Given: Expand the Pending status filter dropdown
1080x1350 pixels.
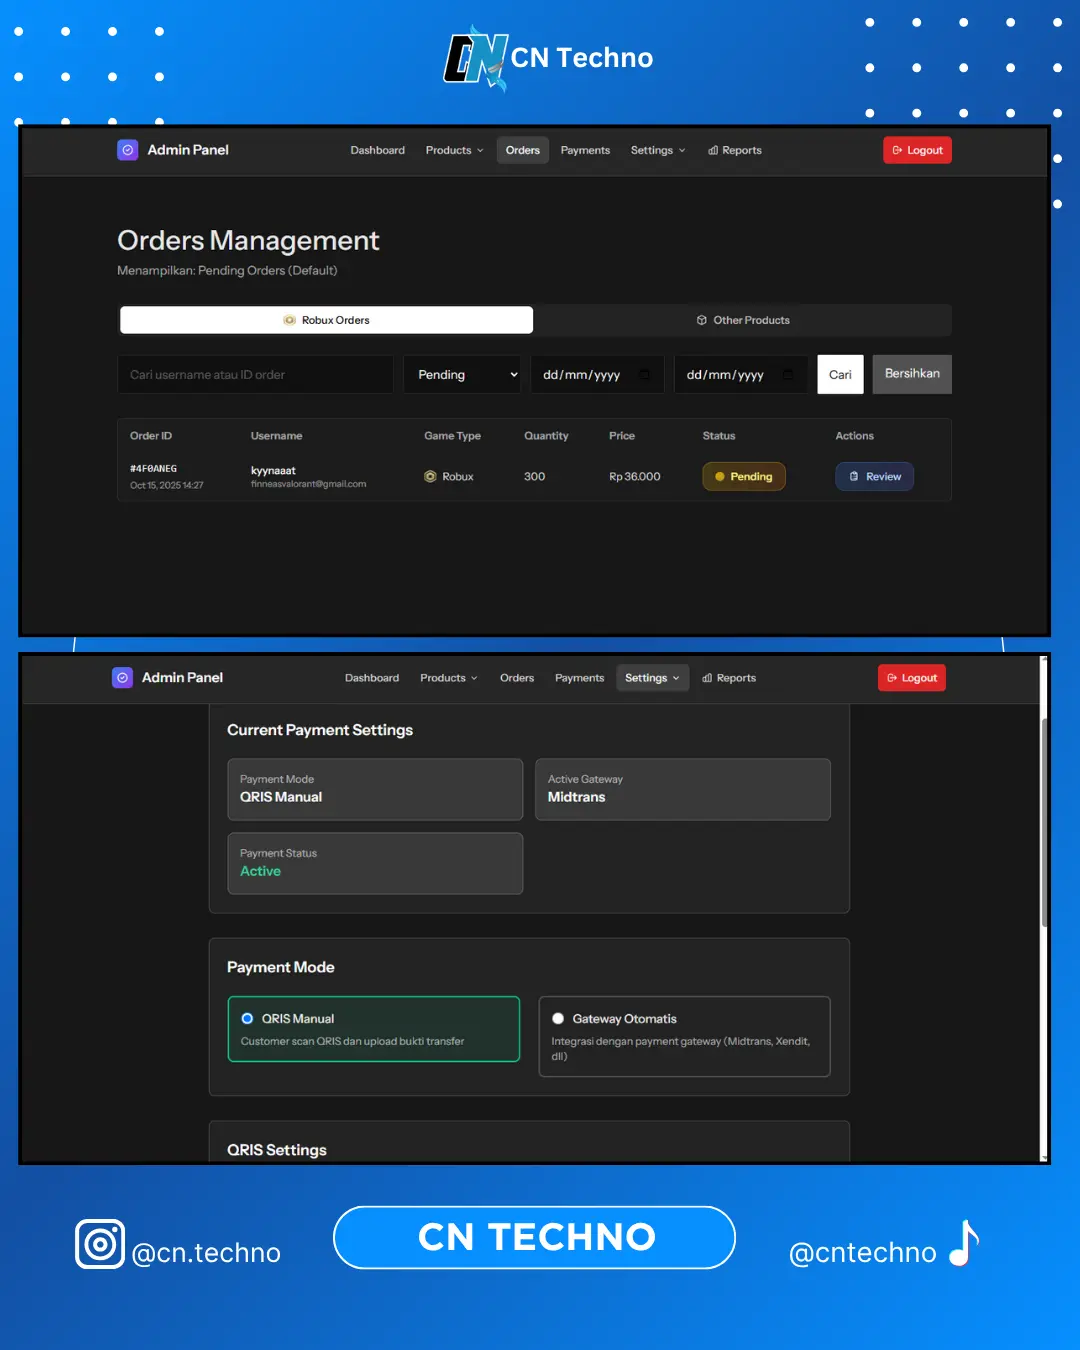Looking at the screenshot, I should (x=462, y=375).
